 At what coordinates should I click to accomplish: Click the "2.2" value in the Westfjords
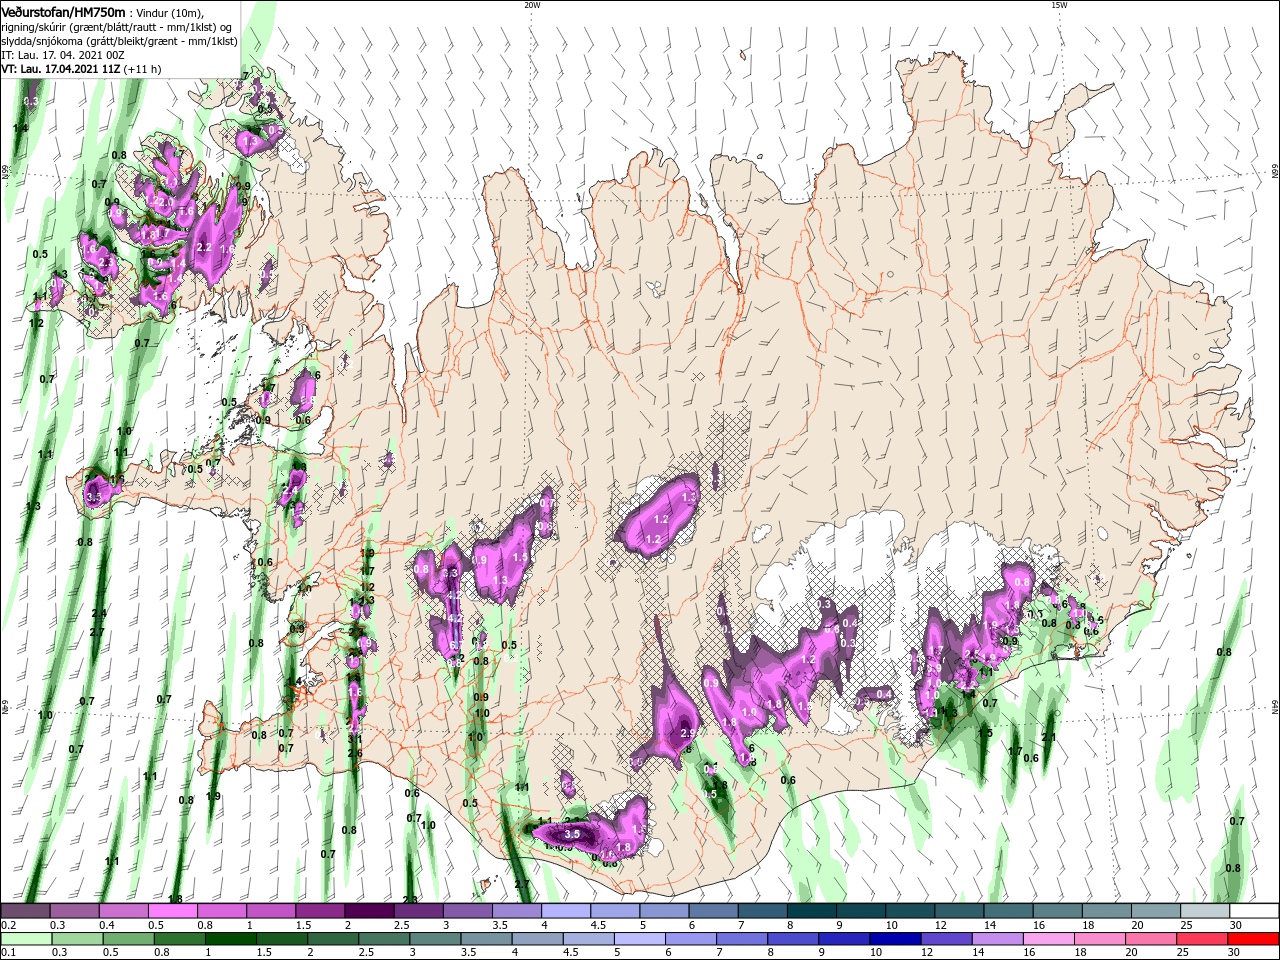(205, 246)
